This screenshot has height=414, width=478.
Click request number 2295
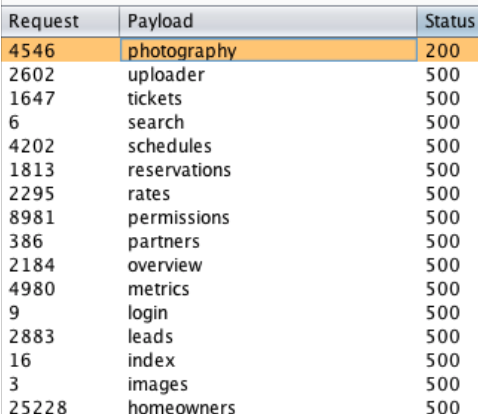(x=32, y=194)
